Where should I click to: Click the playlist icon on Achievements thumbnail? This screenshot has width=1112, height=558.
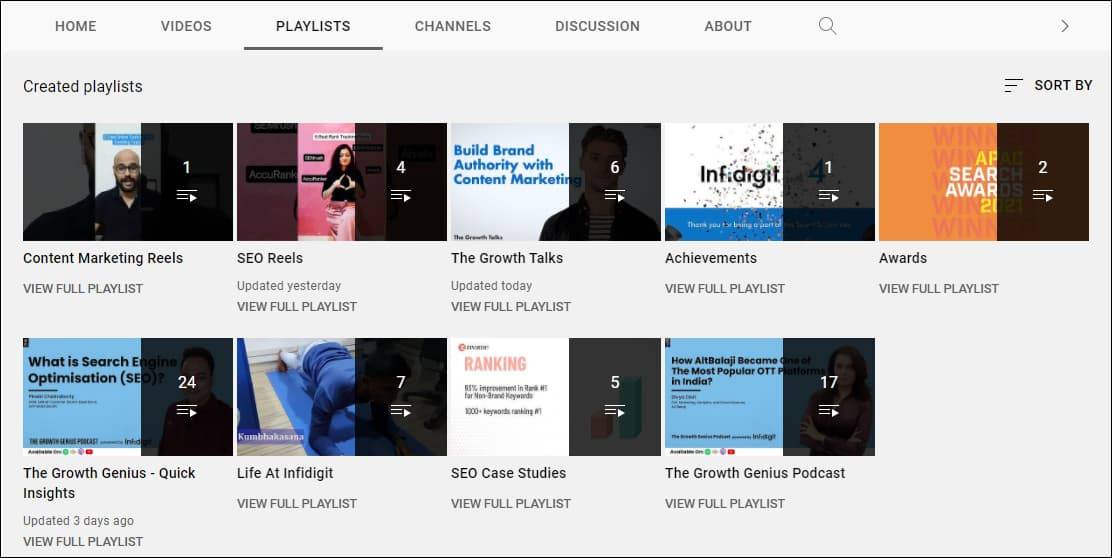(x=828, y=196)
